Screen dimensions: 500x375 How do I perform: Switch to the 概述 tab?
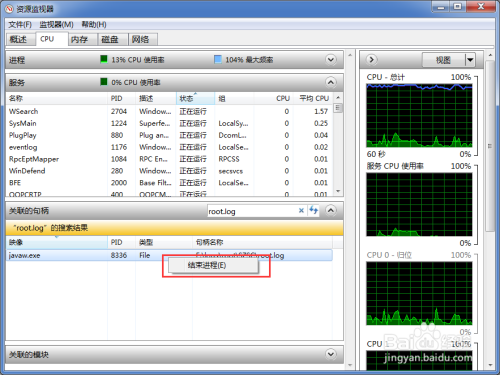pyautogui.click(x=20, y=39)
